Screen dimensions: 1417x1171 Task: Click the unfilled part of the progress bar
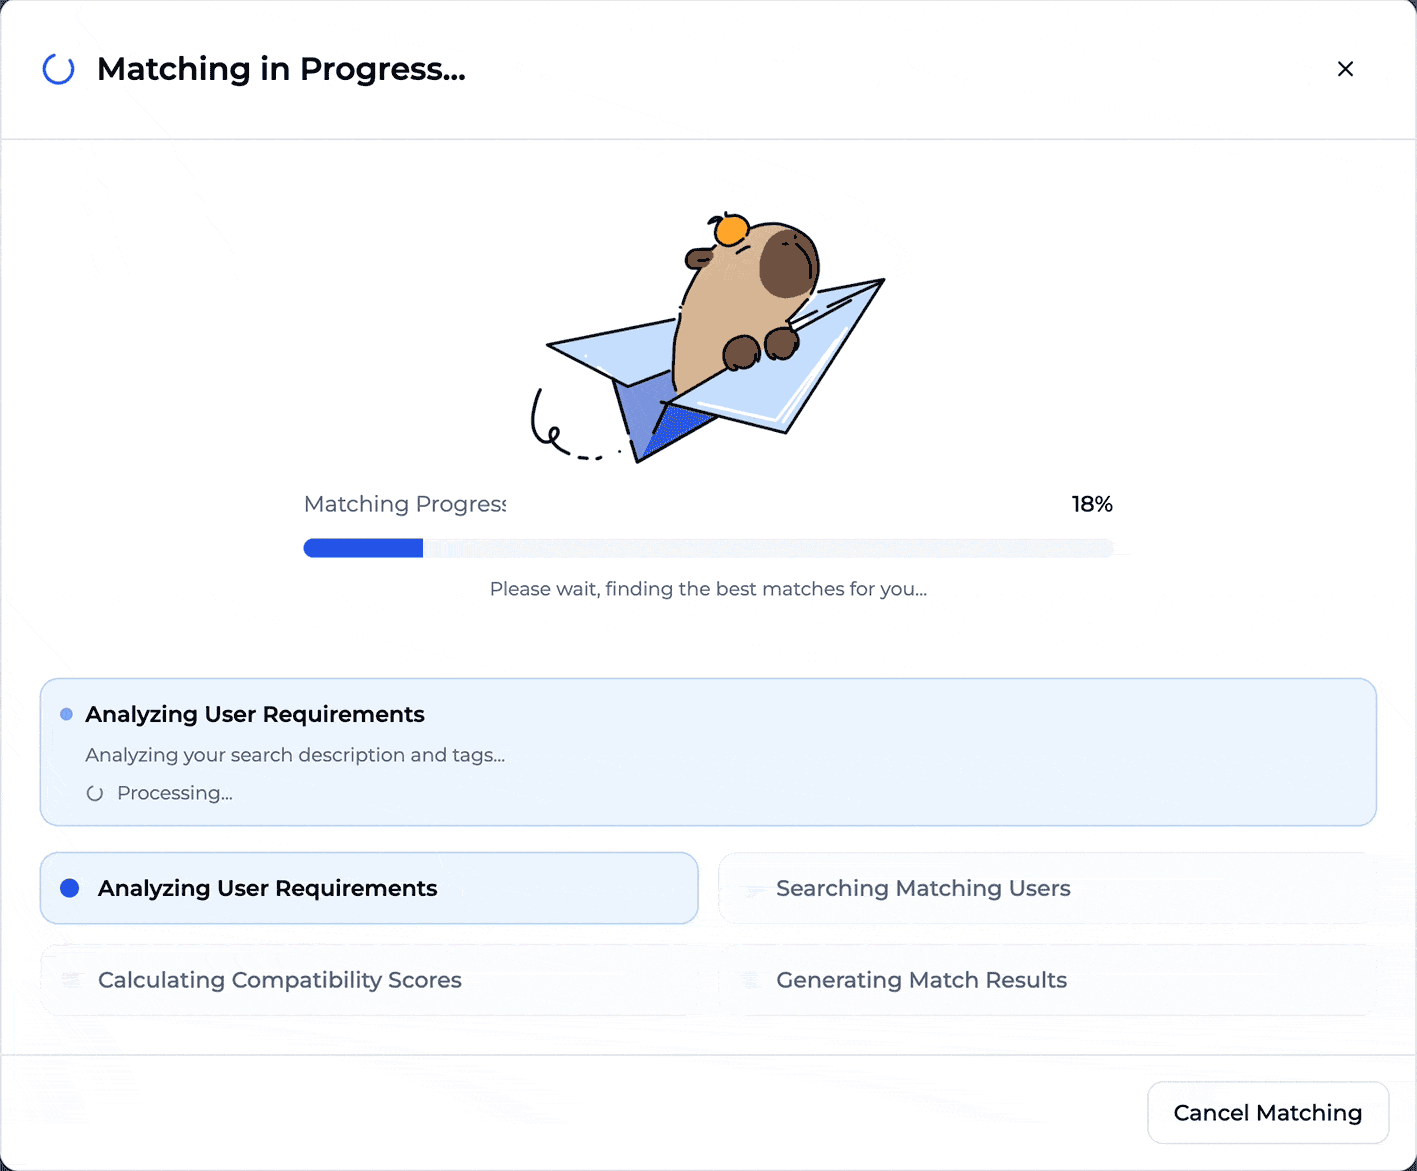(x=767, y=548)
